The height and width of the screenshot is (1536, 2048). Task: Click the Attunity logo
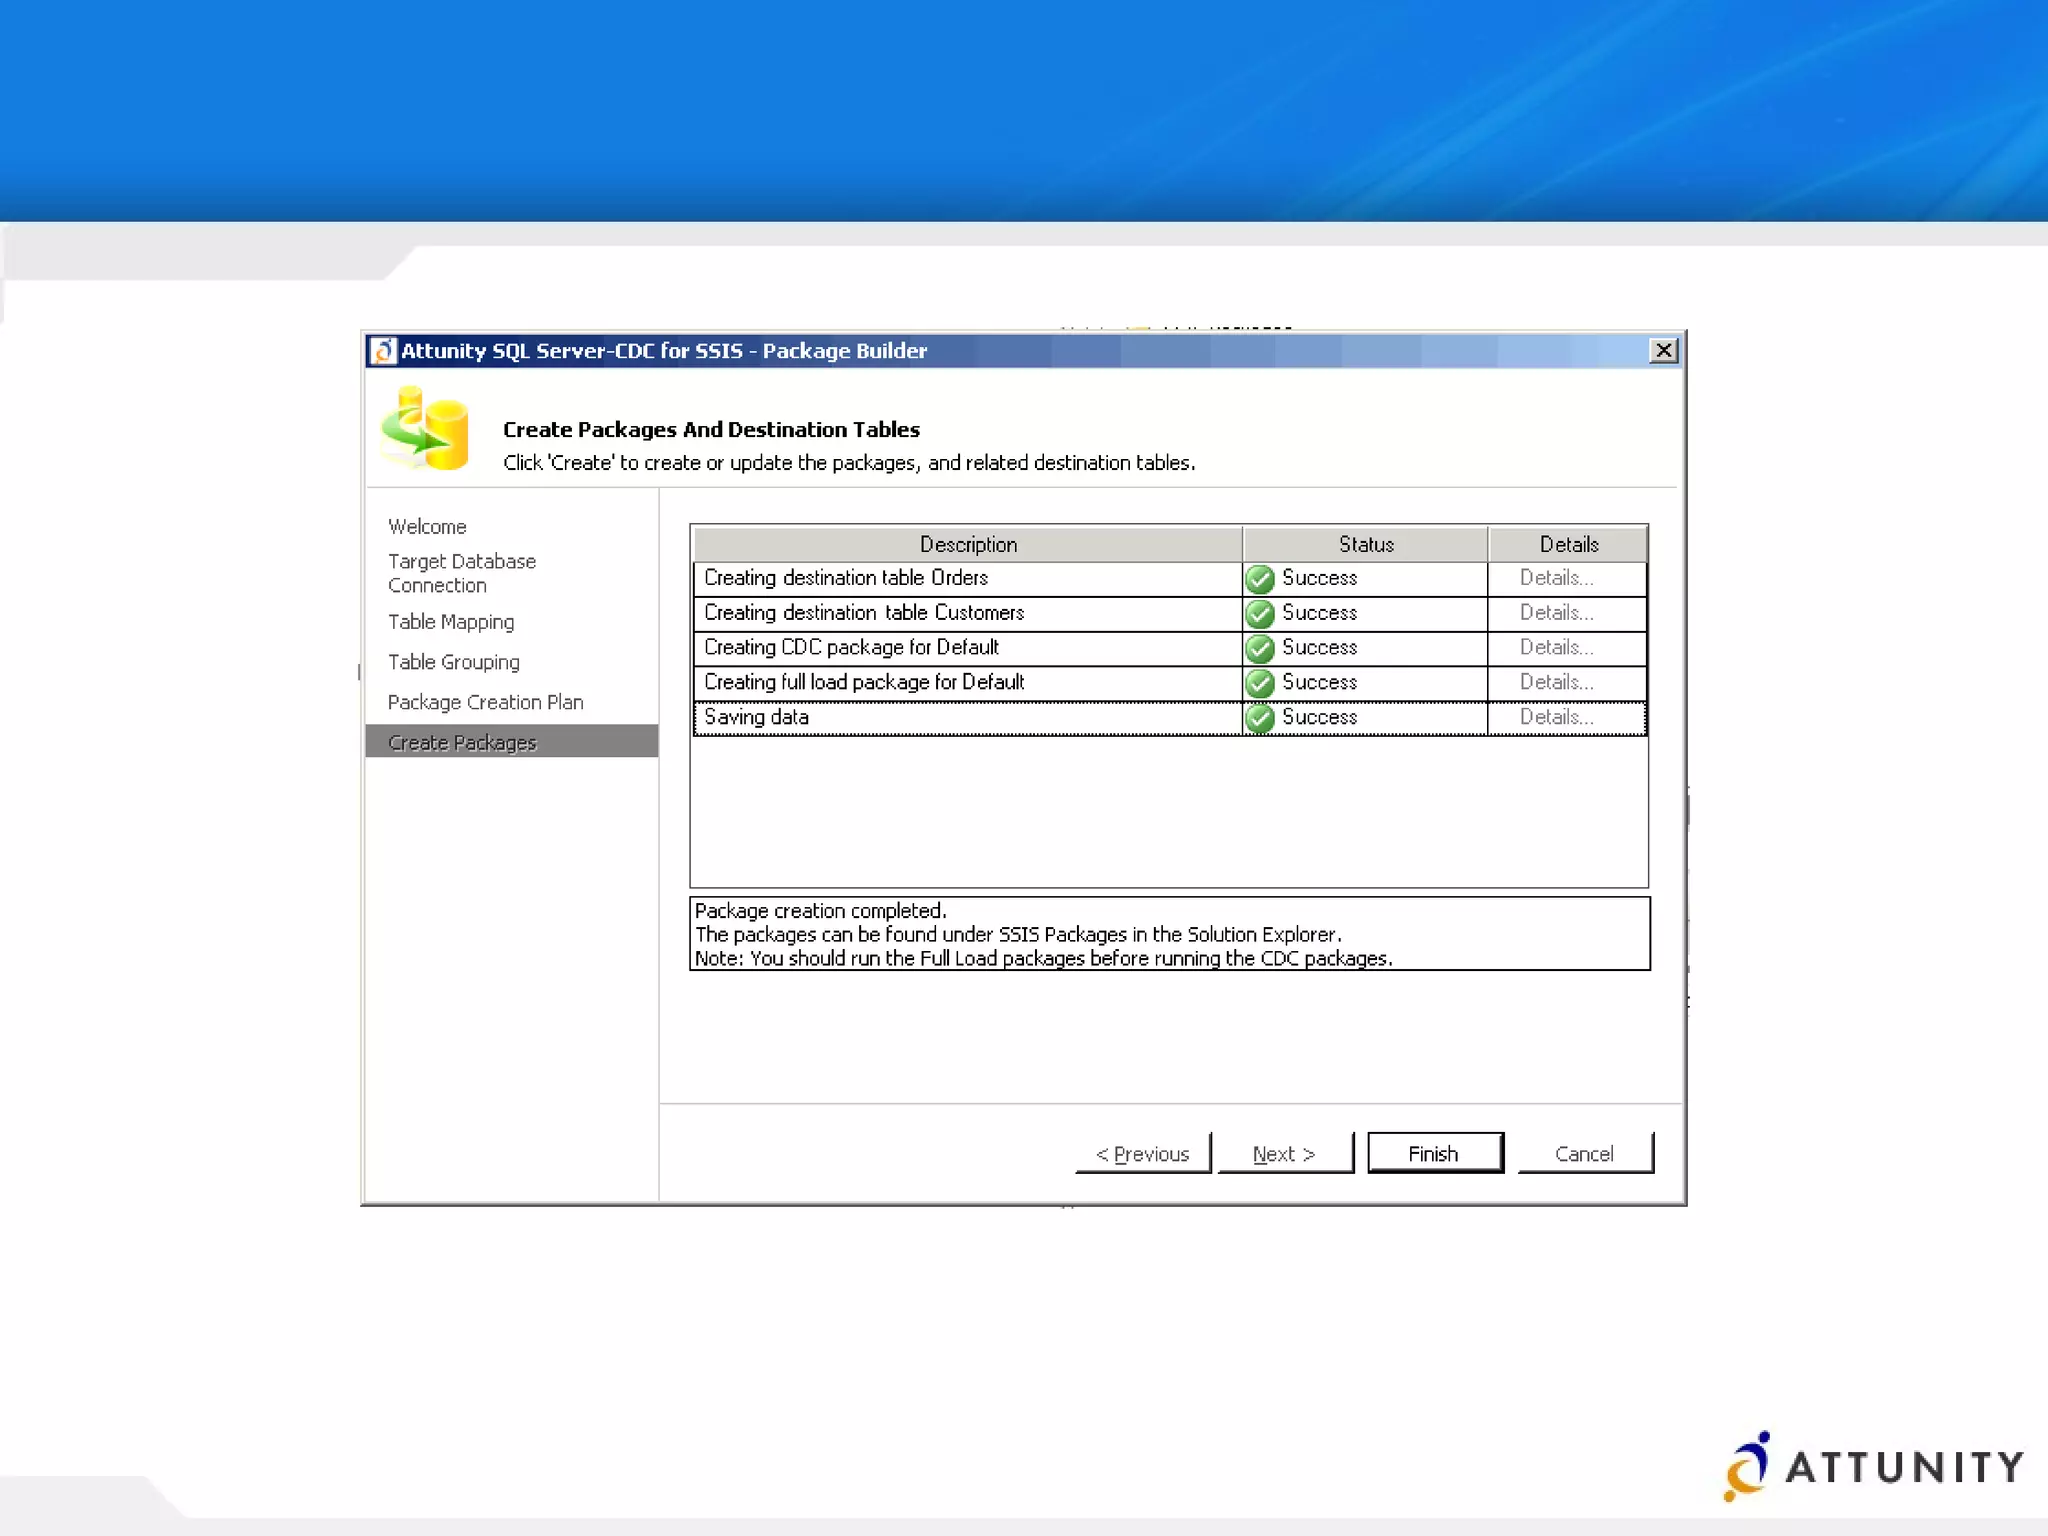point(1873,1466)
